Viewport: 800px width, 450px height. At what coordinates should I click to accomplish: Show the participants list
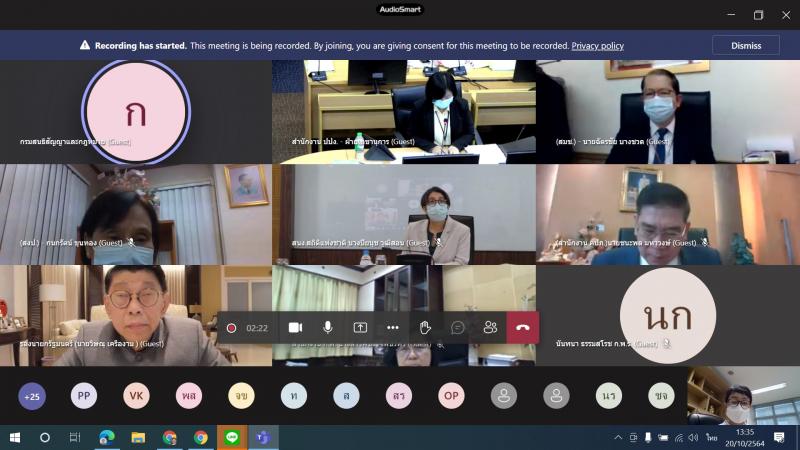pyautogui.click(x=490, y=328)
